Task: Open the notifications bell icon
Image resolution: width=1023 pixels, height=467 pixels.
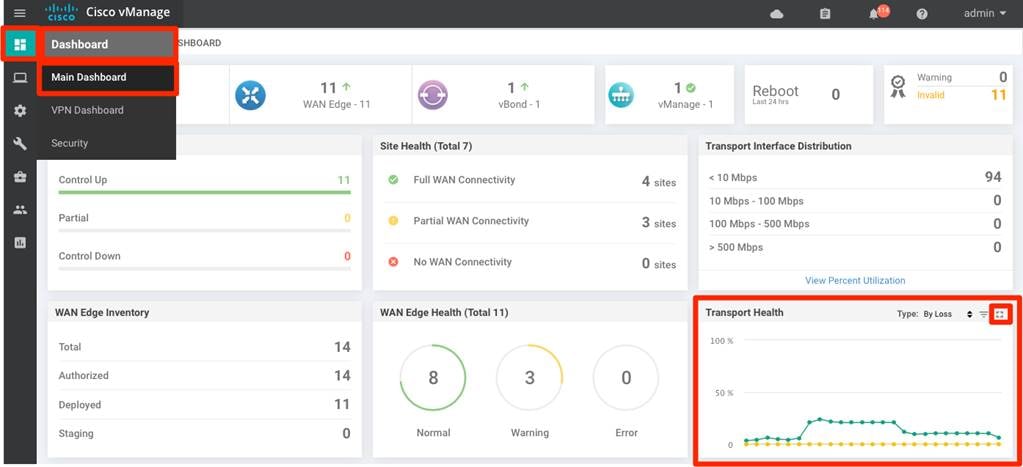Action: click(x=874, y=14)
